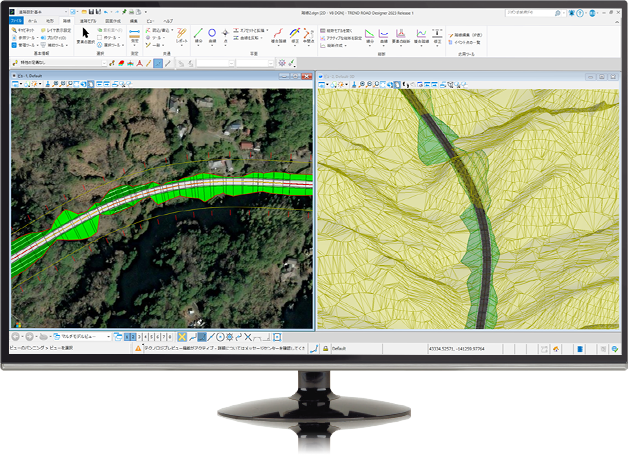Click the 曲線 circle arc tool
The image size is (629, 455).
pyautogui.click(x=211, y=33)
